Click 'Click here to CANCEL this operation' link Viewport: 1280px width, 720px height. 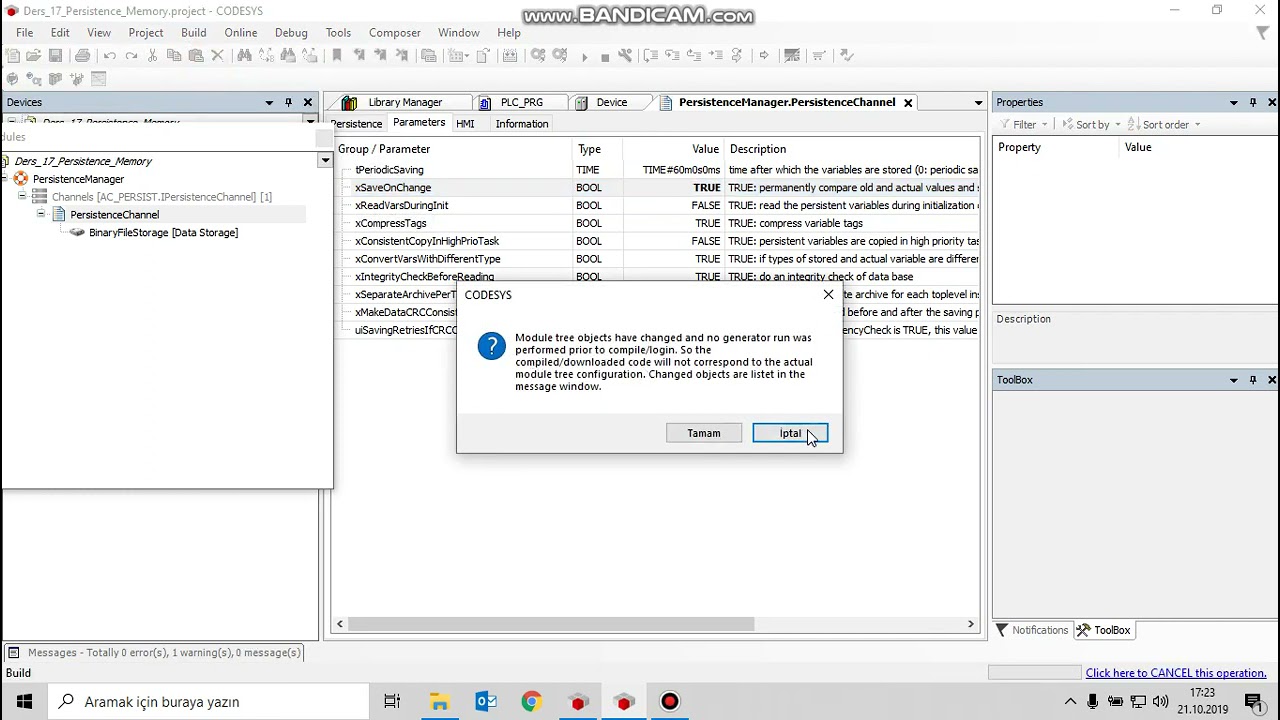(1176, 673)
